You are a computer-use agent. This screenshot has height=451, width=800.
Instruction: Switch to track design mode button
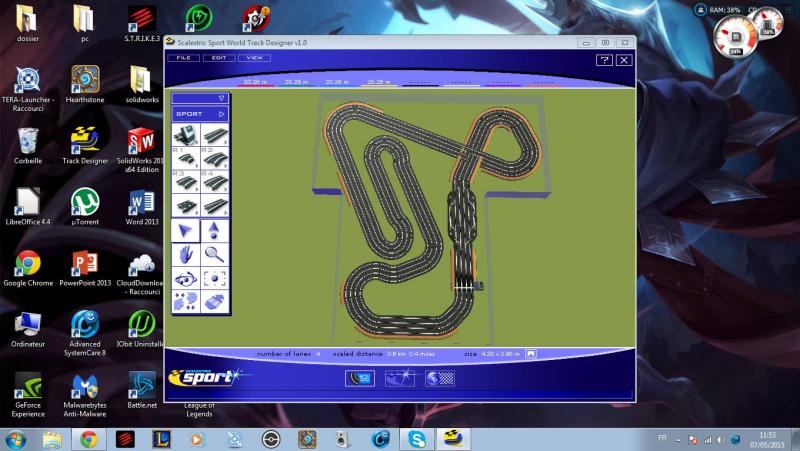[x=359, y=377]
